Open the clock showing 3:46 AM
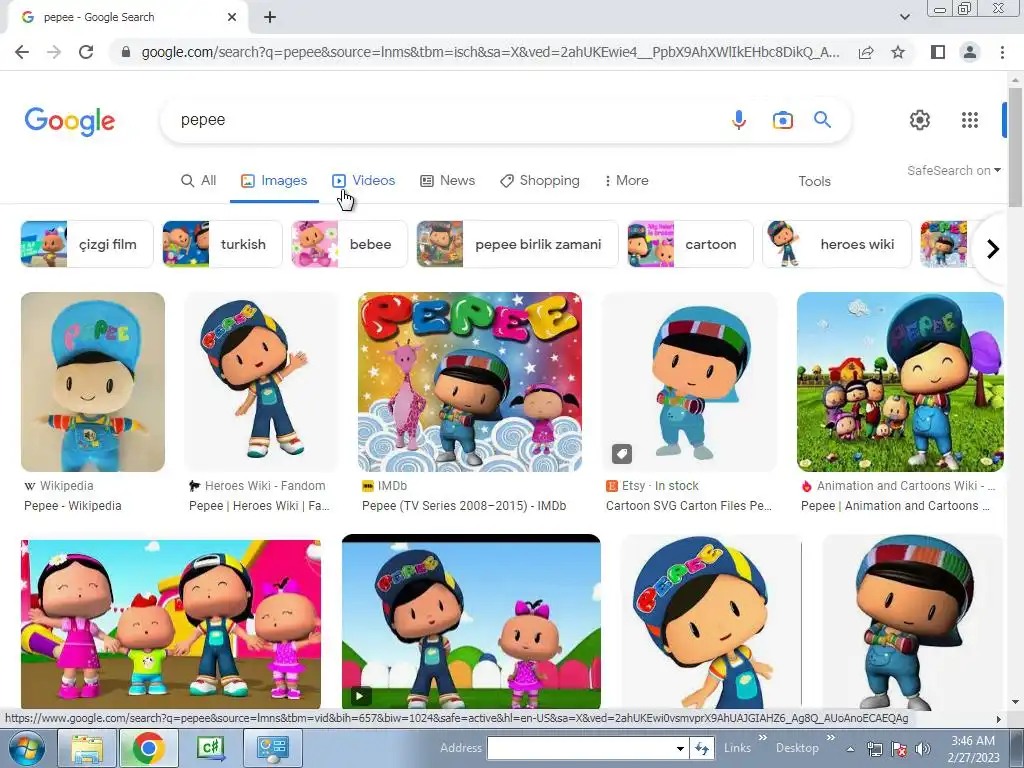Screen dimensions: 1024x768 click(x=973, y=749)
